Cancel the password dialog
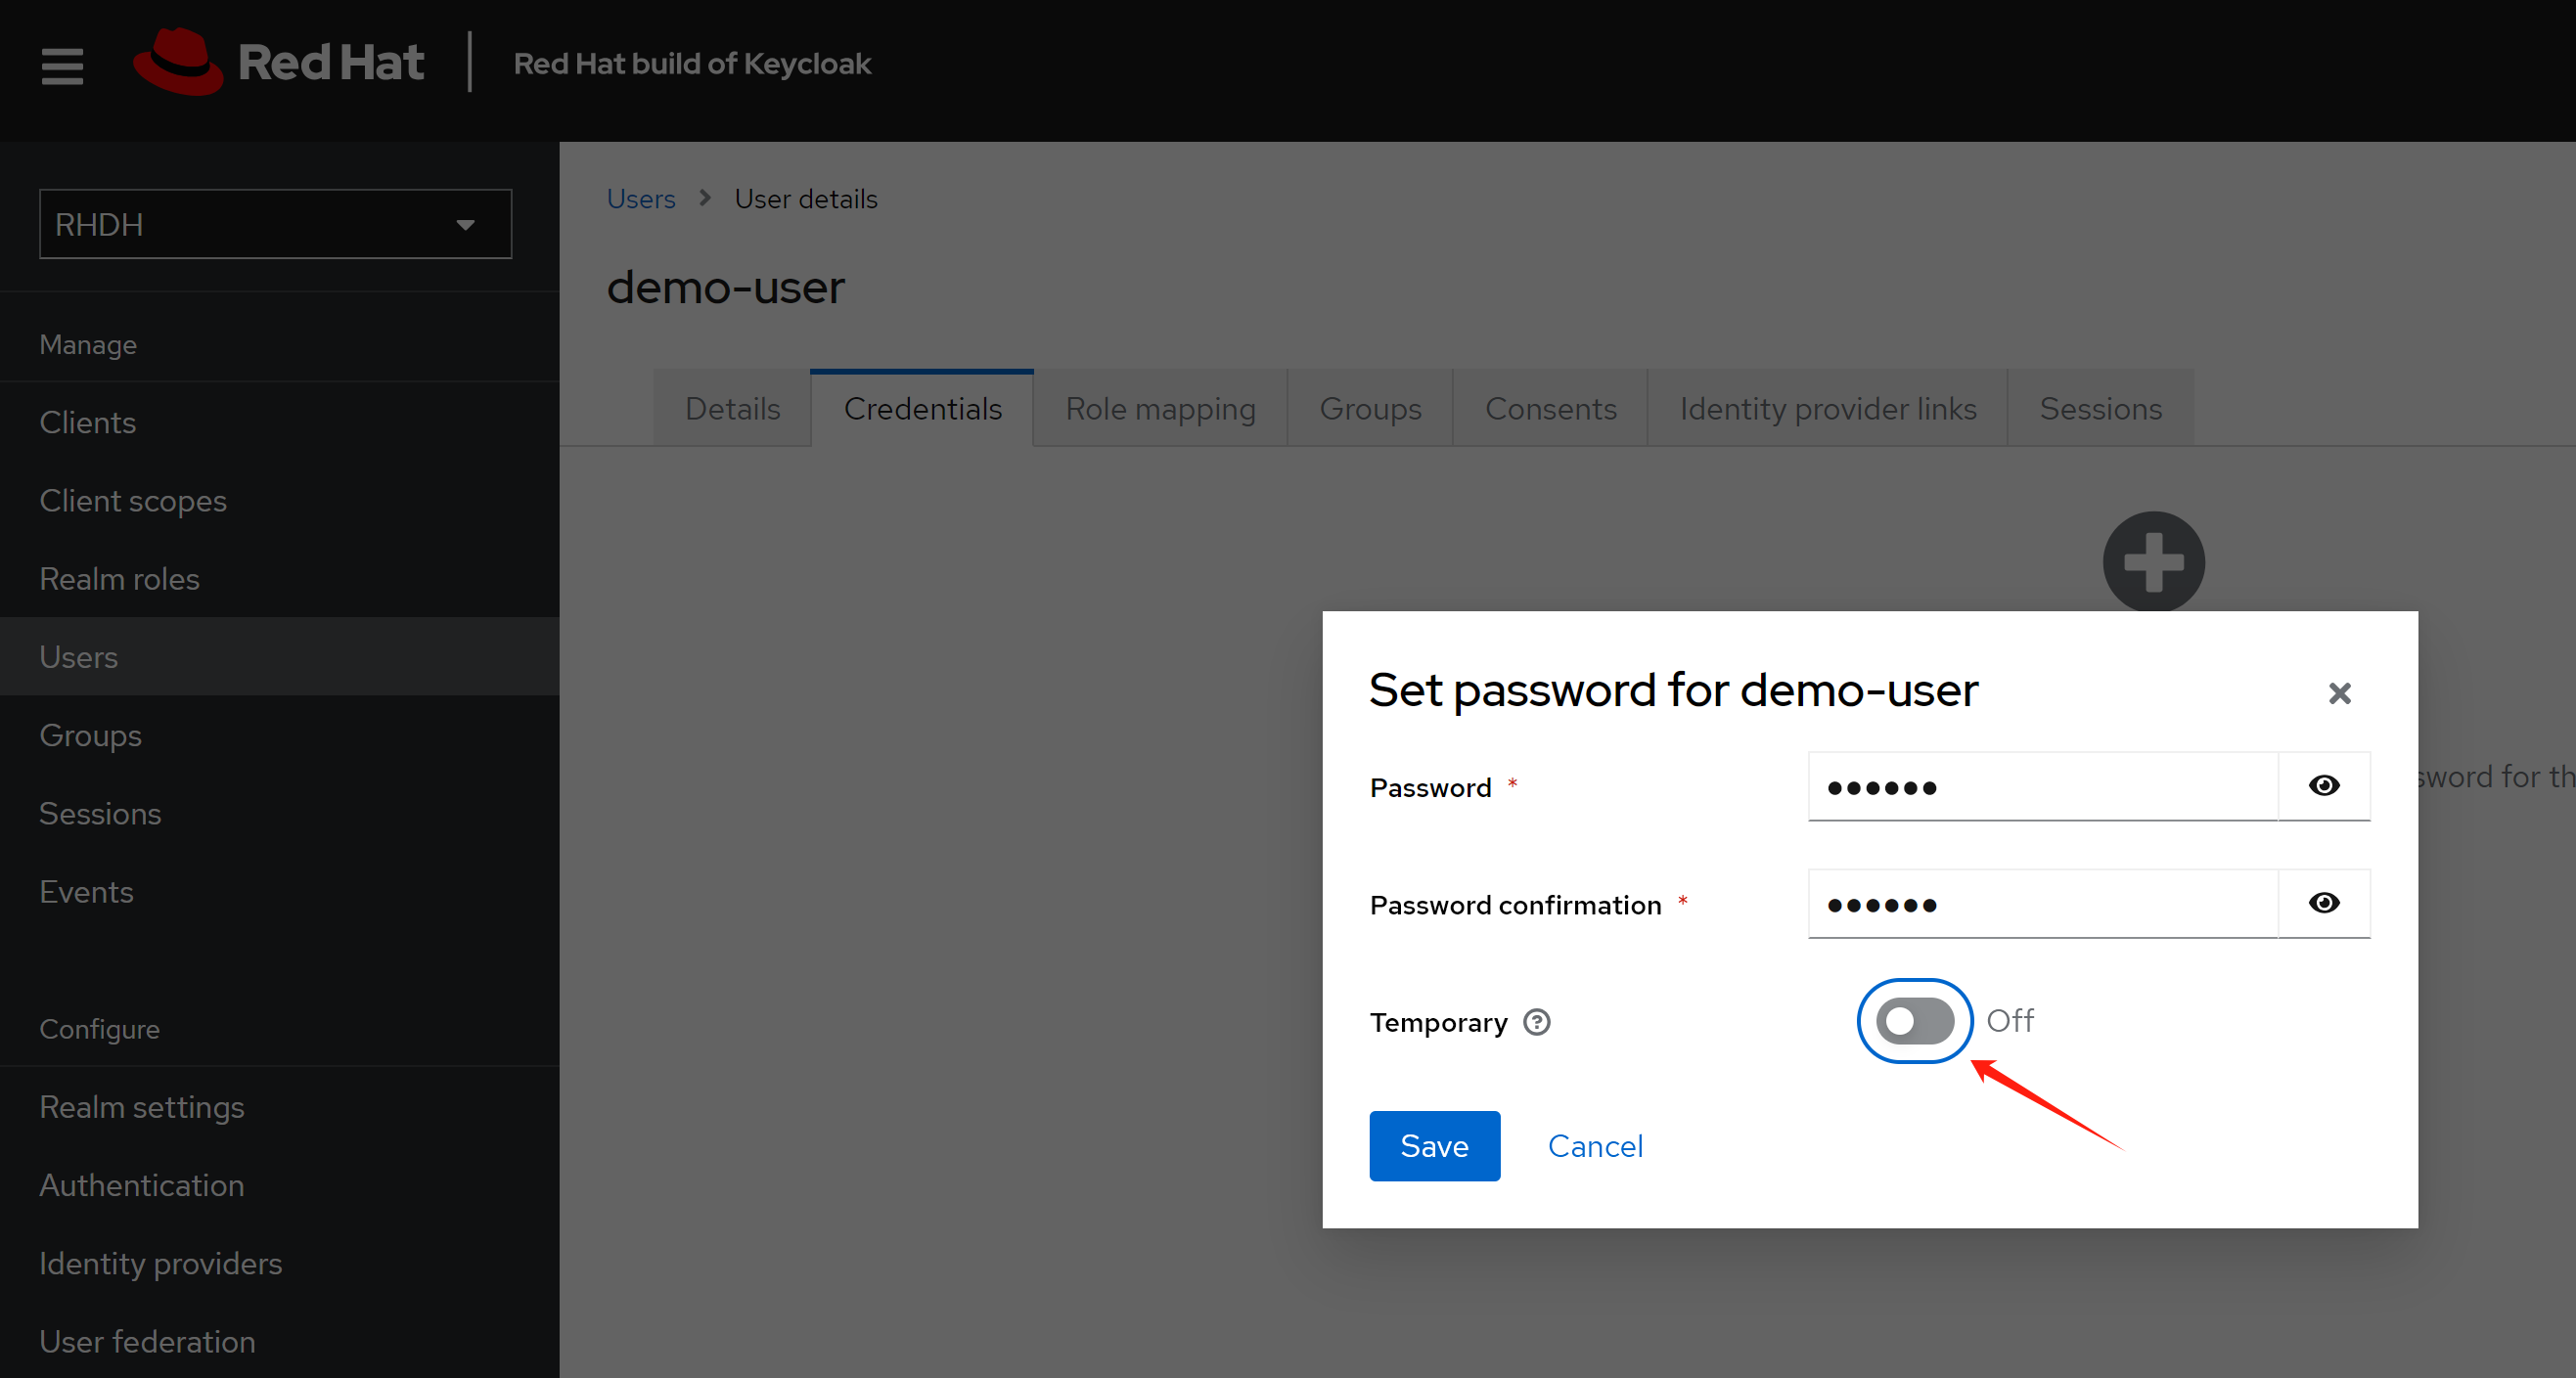 (1595, 1146)
